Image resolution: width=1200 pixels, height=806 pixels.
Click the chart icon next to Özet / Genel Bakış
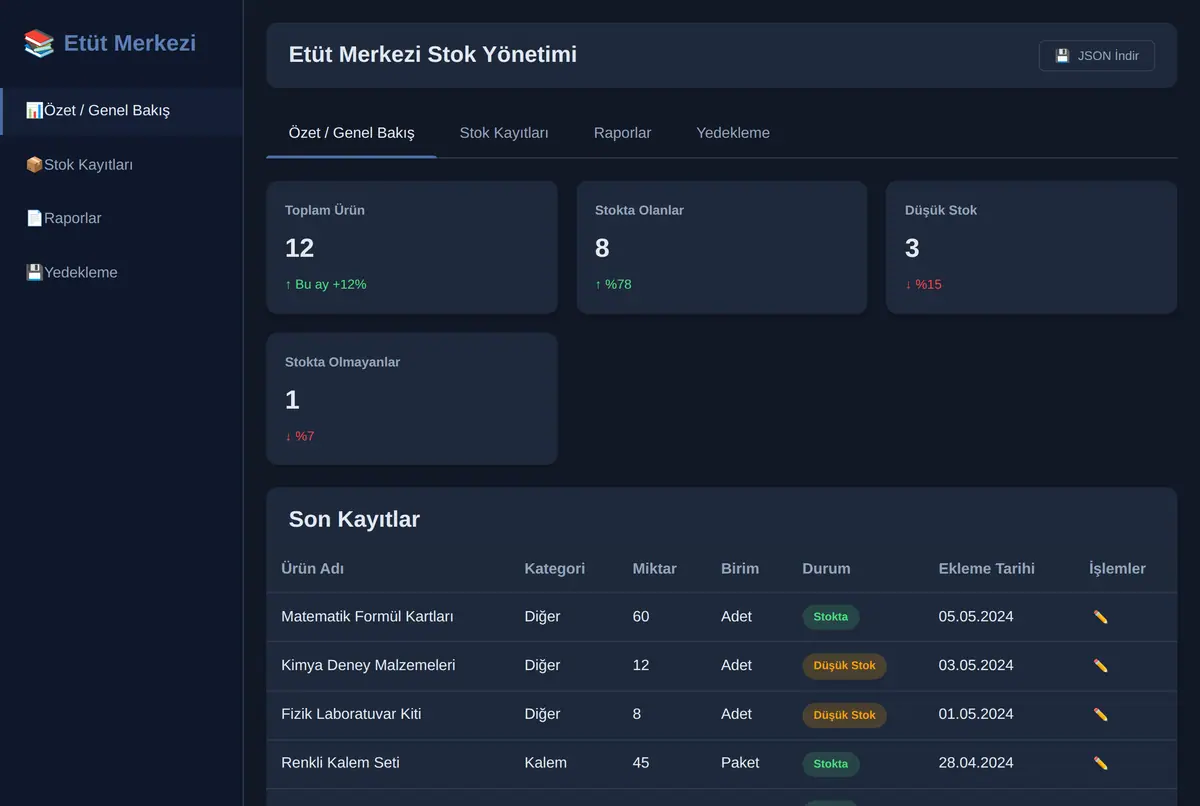(x=34, y=110)
